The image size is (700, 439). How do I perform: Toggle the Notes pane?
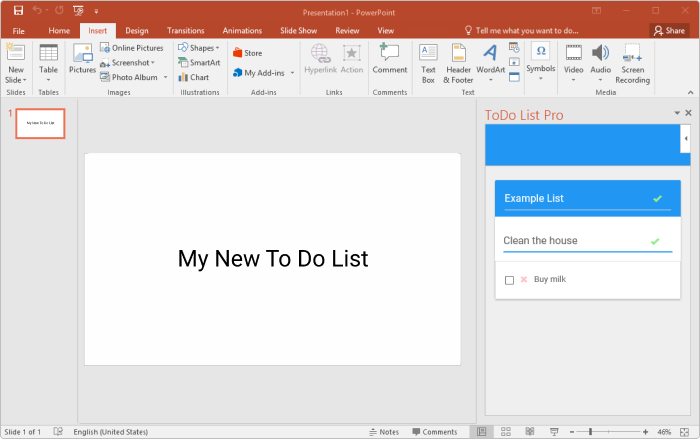[384, 432]
